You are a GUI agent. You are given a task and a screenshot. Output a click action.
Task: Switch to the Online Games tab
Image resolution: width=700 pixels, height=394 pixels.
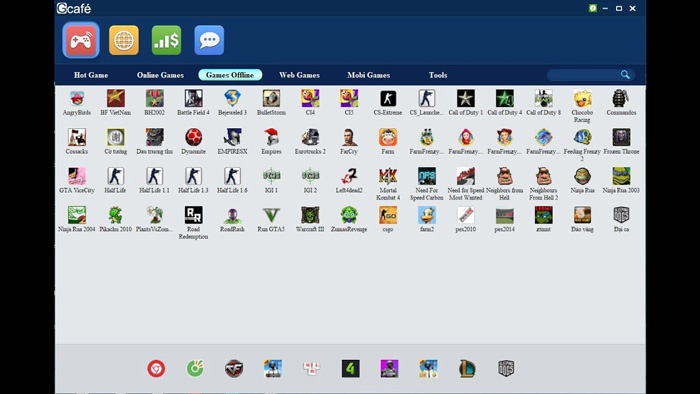pos(160,75)
